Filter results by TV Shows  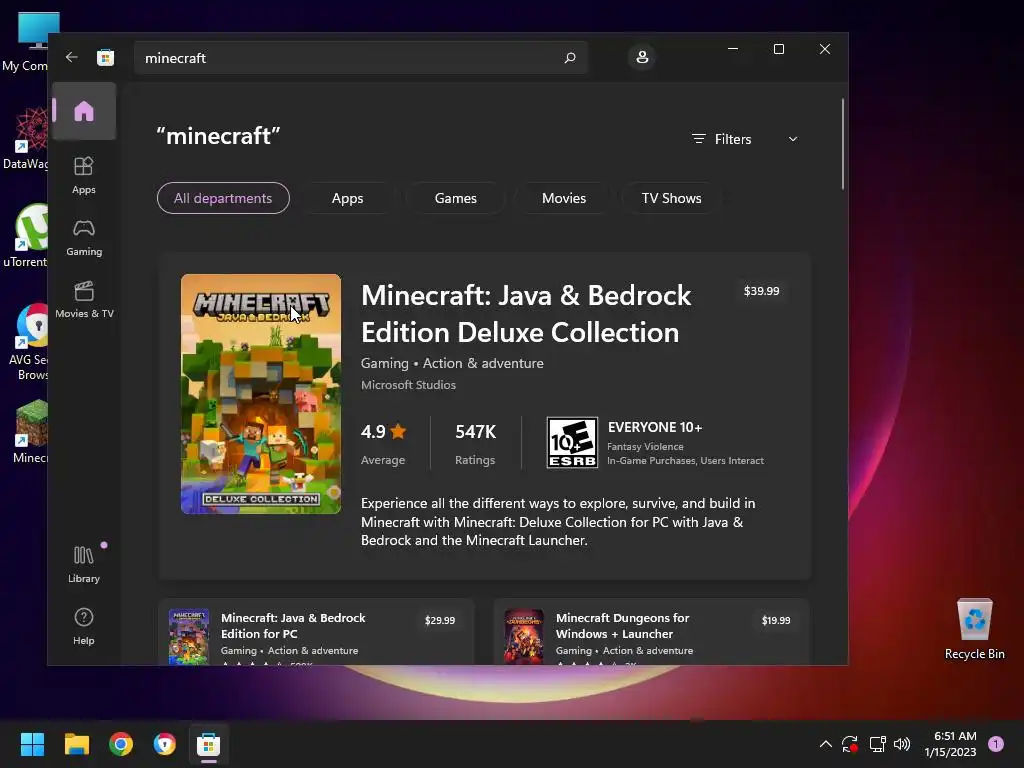click(x=671, y=198)
